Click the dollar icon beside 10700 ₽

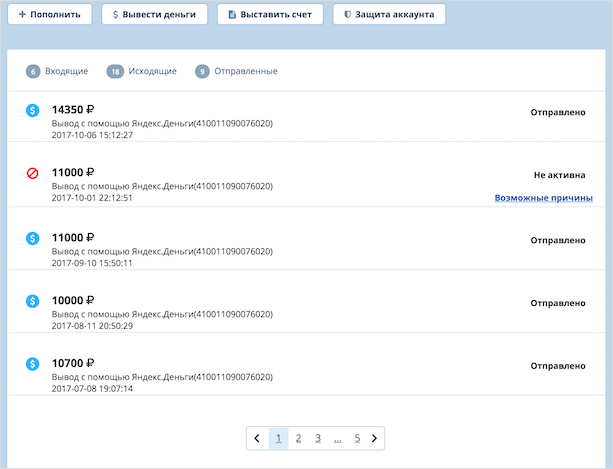pyautogui.click(x=33, y=362)
